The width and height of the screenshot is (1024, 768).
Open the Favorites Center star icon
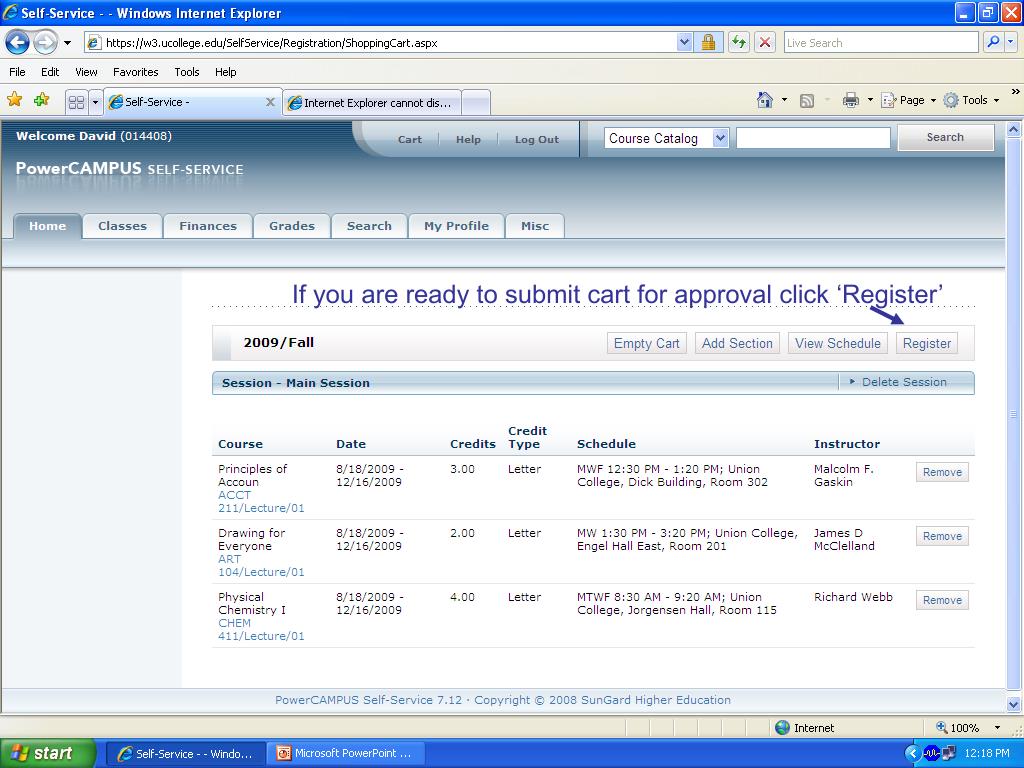pos(14,100)
